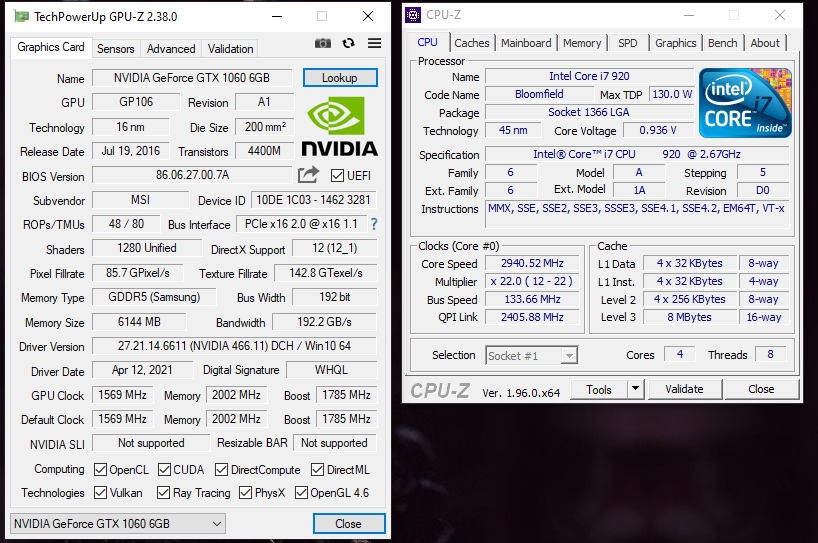Screen dimensions: 818x543
Task: Click the Intel Core i7 logo
Action: point(745,103)
